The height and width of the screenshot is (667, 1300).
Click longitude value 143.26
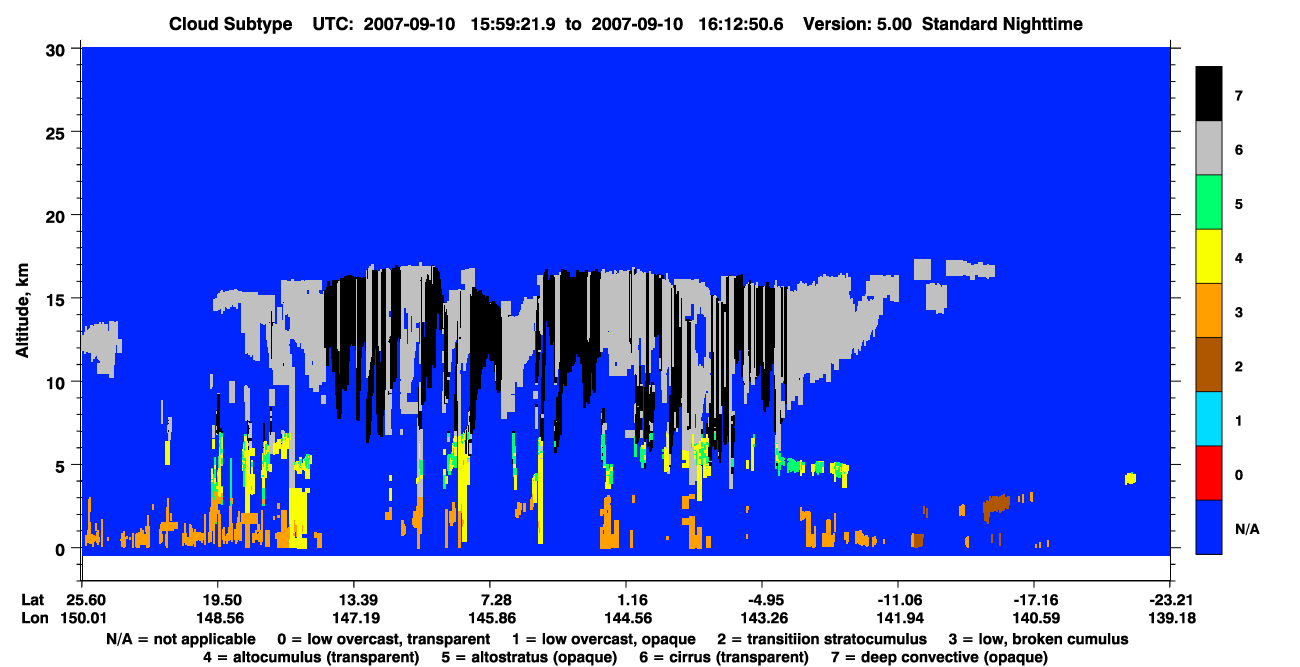[762, 617]
